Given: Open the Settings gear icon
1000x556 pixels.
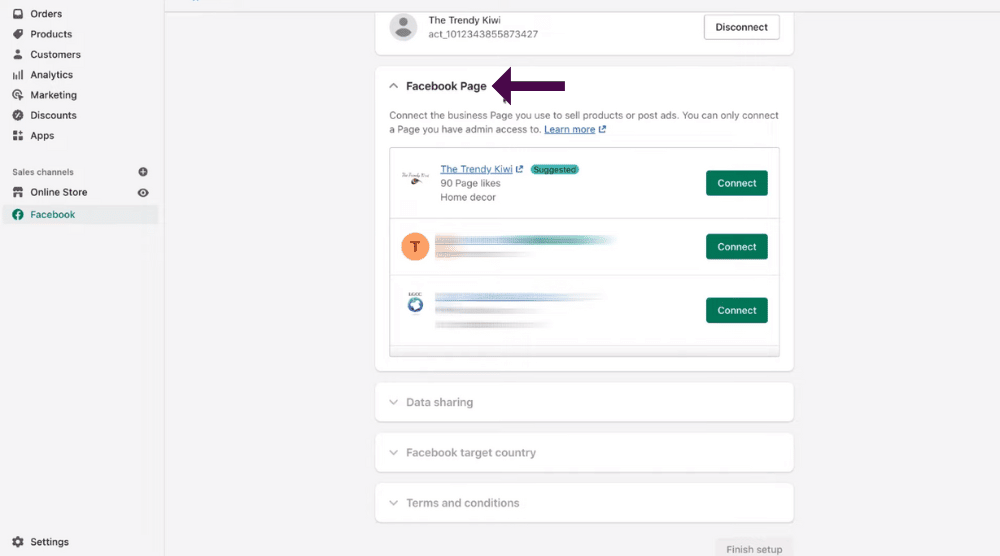Looking at the screenshot, I should coord(18,541).
